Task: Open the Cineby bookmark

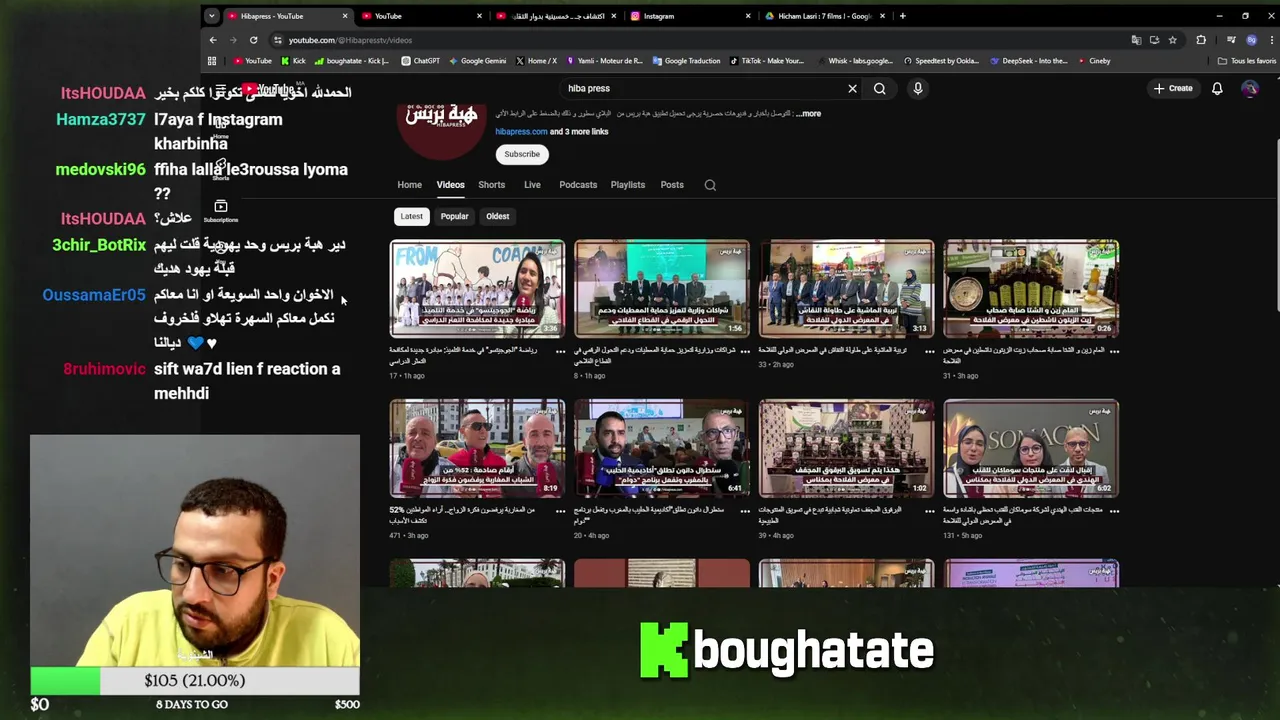Action: pyautogui.click(x=1094, y=61)
